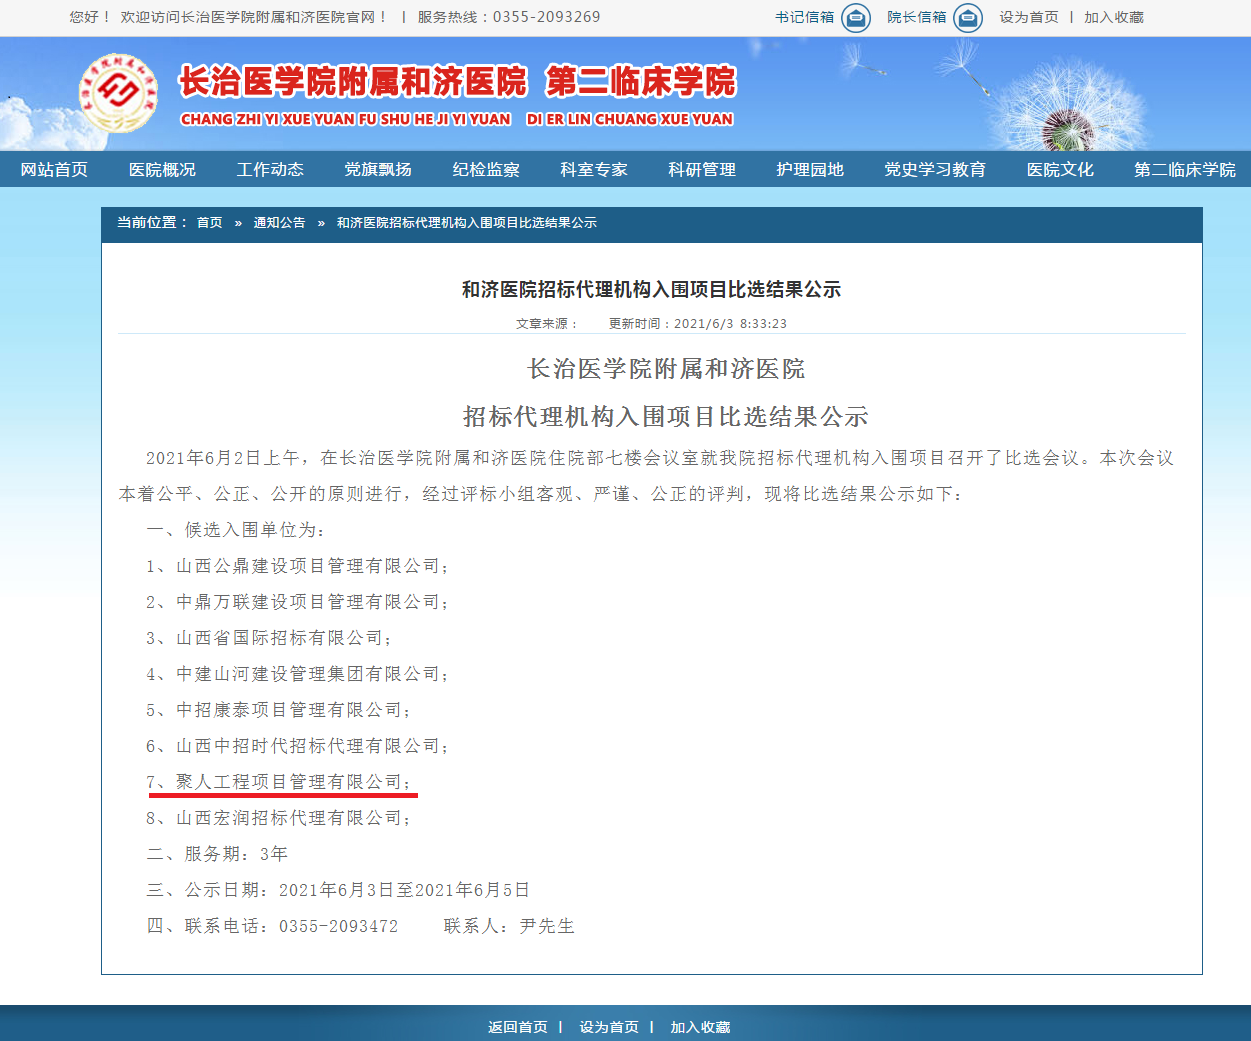Click hotline number 0355-2093269 in top bar
The image size is (1251, 1041).
(547, 17)
